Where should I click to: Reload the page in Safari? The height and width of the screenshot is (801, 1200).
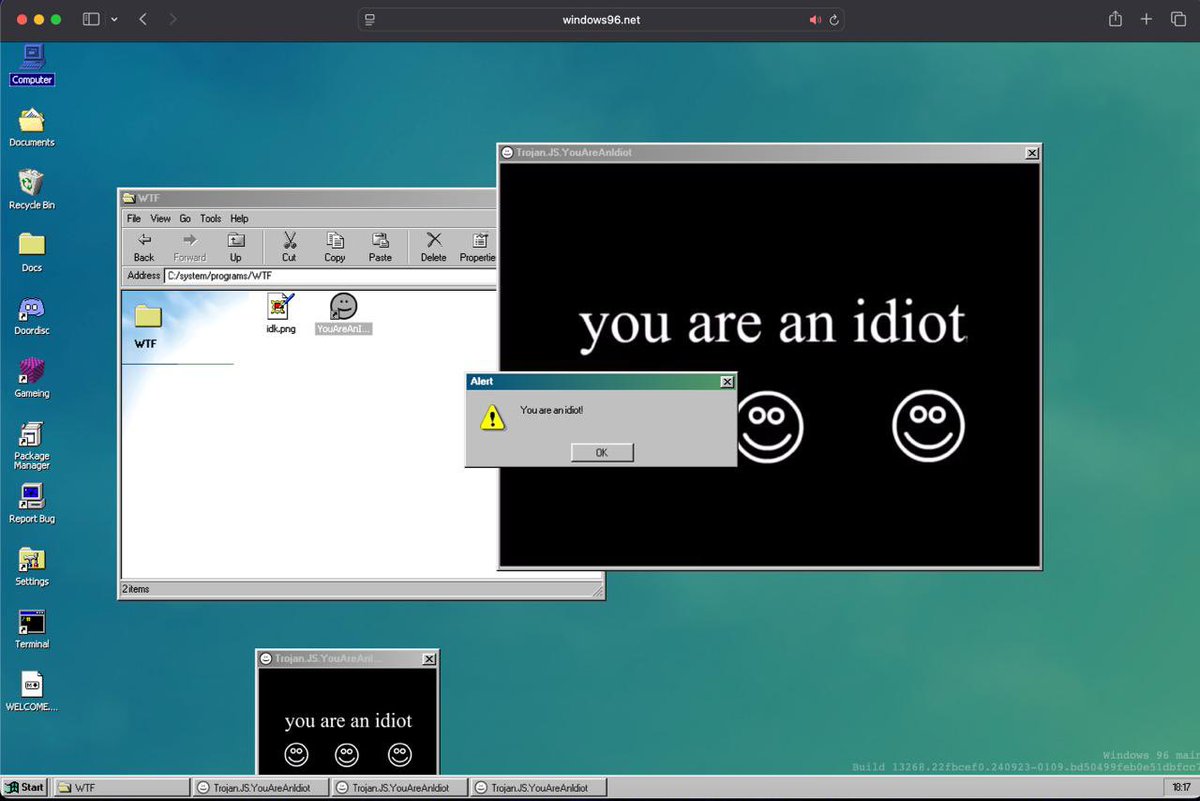(834, 20)
